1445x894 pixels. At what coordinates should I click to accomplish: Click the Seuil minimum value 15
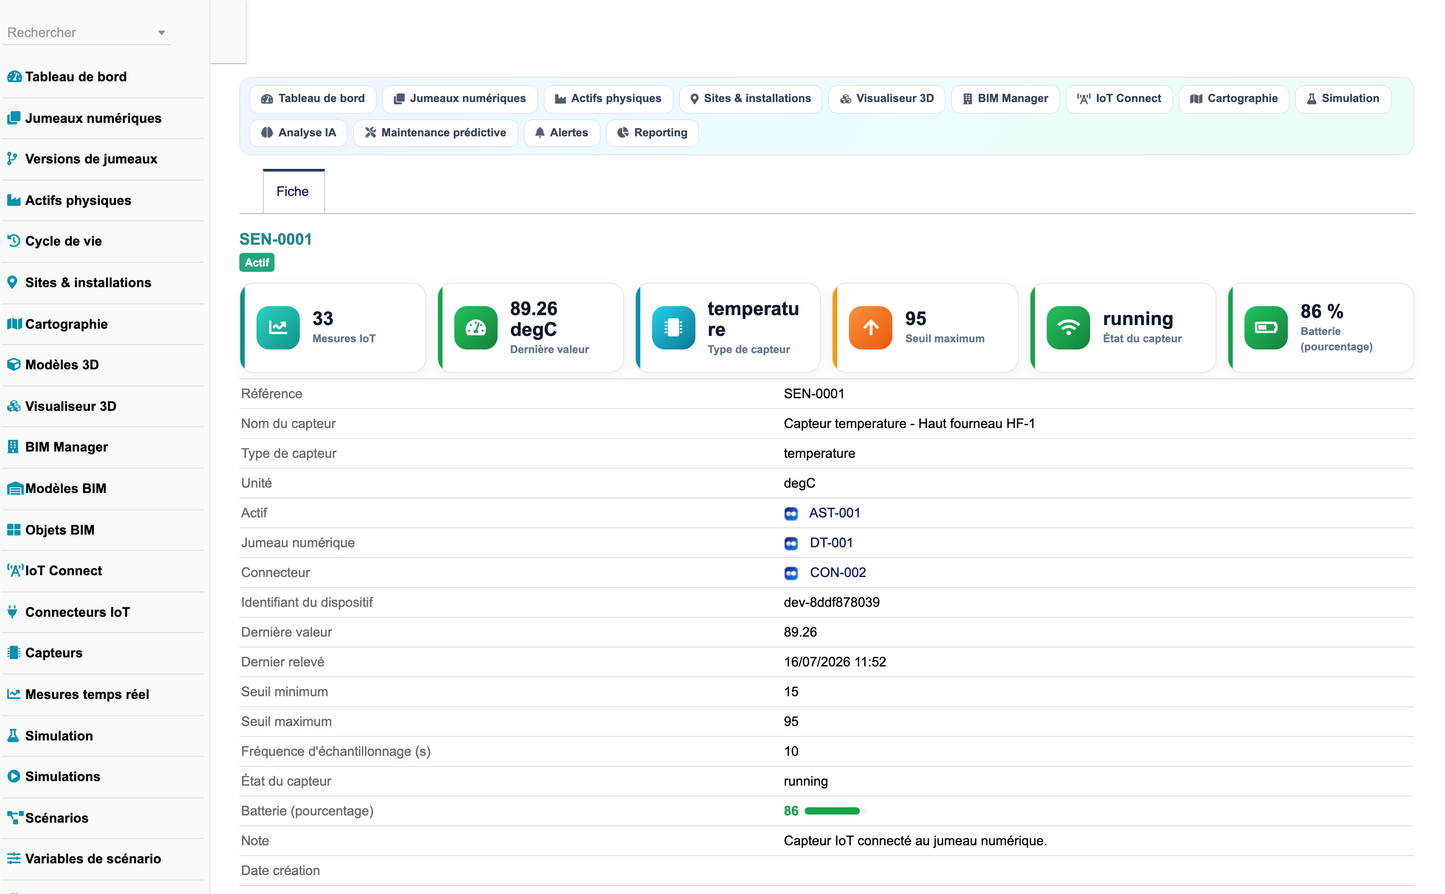pyautogui.click(x=791, y=692)
